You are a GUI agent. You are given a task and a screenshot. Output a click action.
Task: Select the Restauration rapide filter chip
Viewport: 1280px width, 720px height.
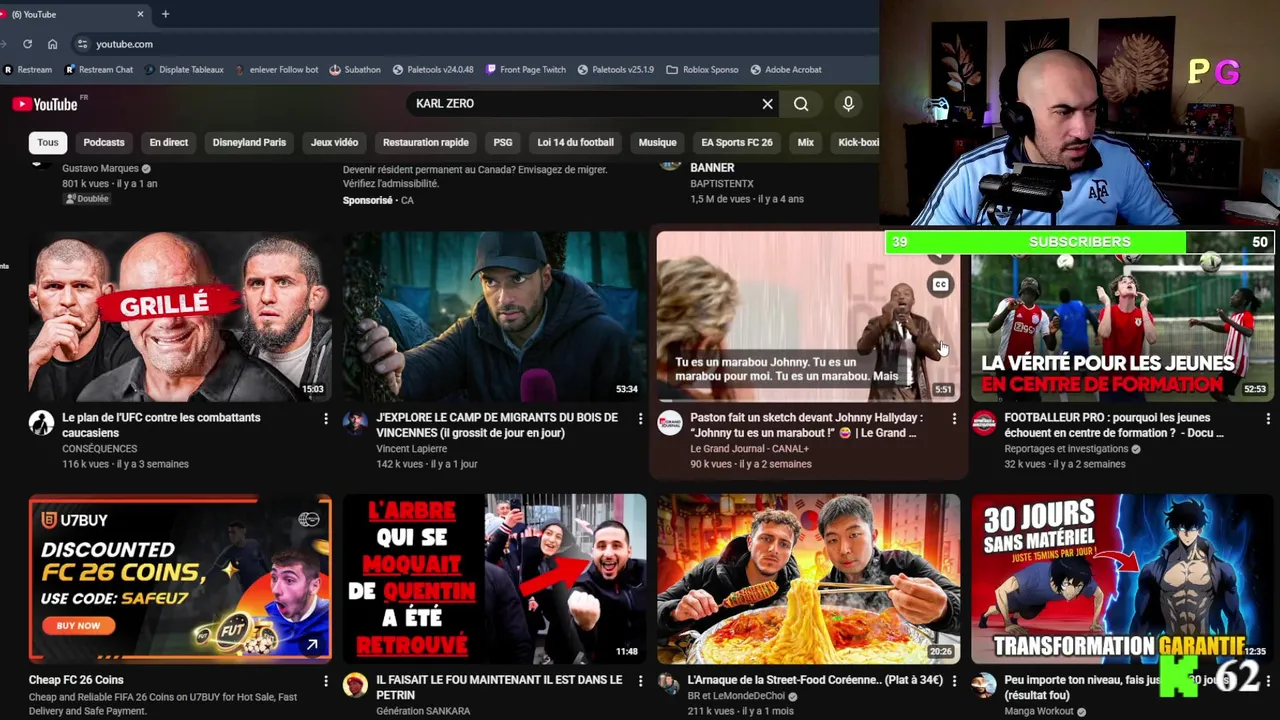425,142
